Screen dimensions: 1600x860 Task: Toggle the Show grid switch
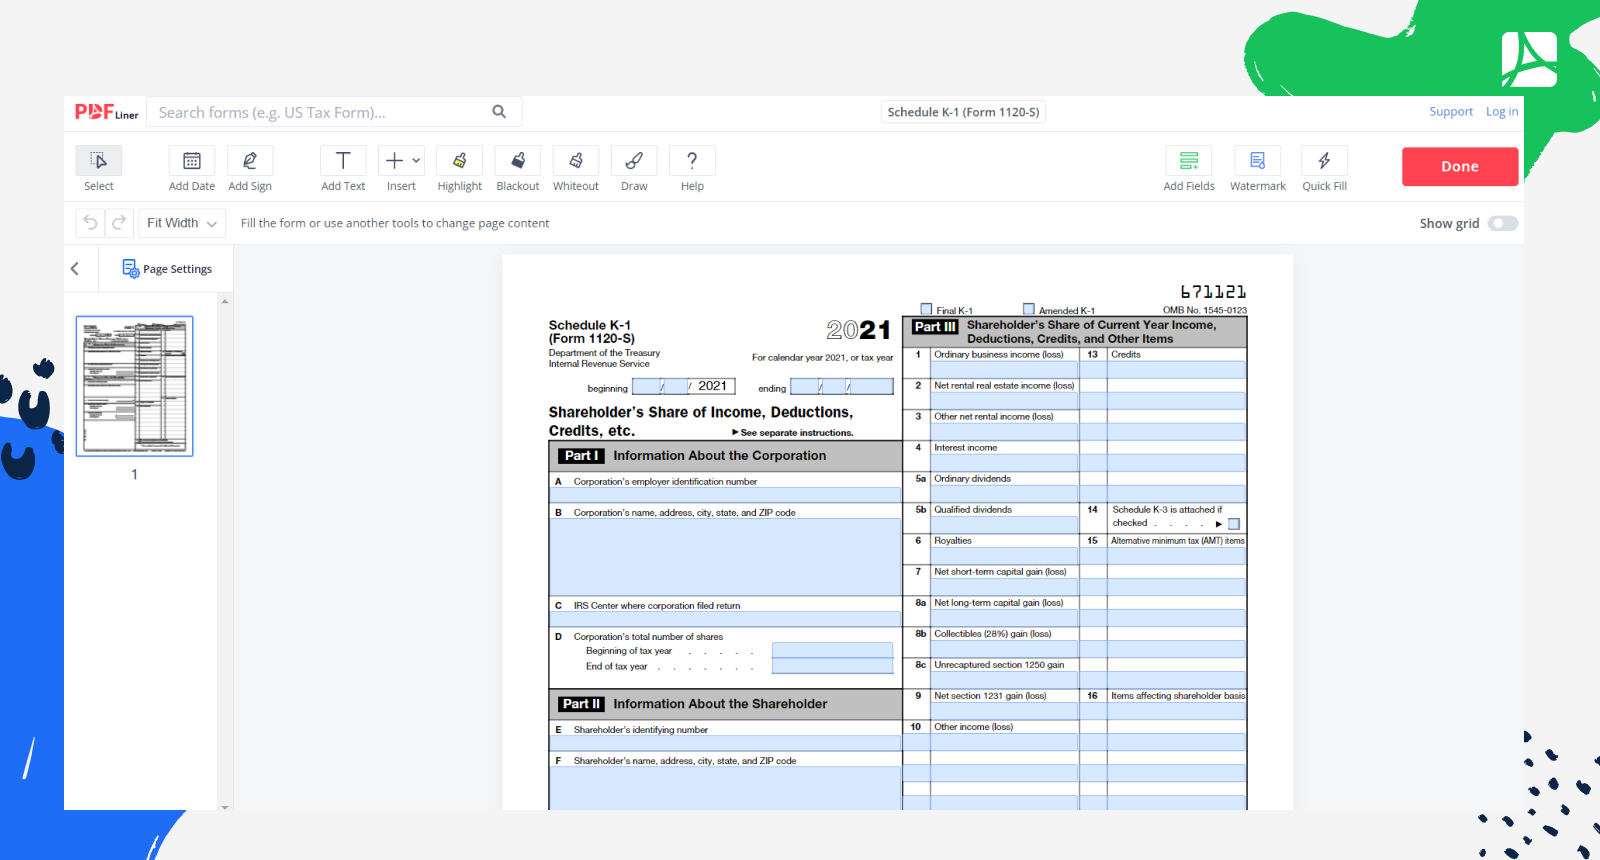(1503, 223)
